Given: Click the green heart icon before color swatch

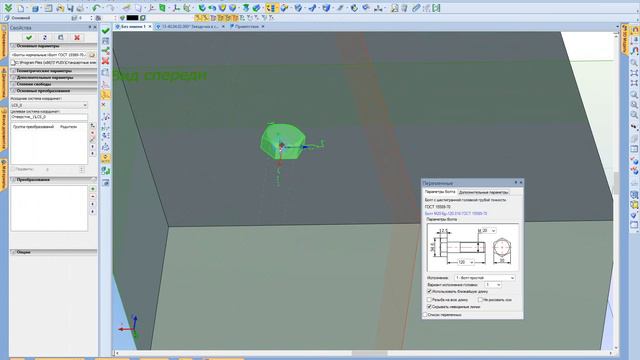Looking at the screenshot, I should coord(122,18).
